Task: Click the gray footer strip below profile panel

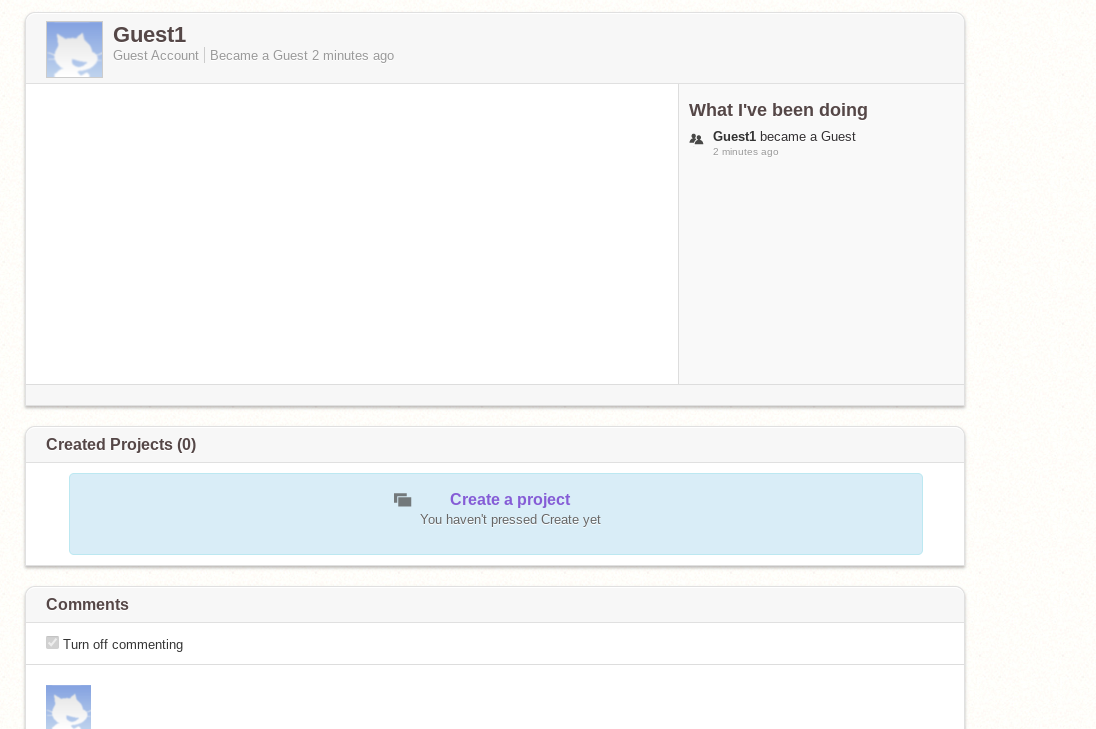Action: click(494, 395)
